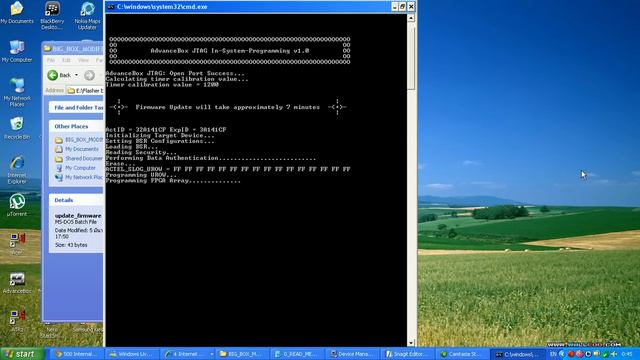Click the C:\windows cmd taskbar button
The width and height of the screenshot is (640, 360).
(518, 354)
